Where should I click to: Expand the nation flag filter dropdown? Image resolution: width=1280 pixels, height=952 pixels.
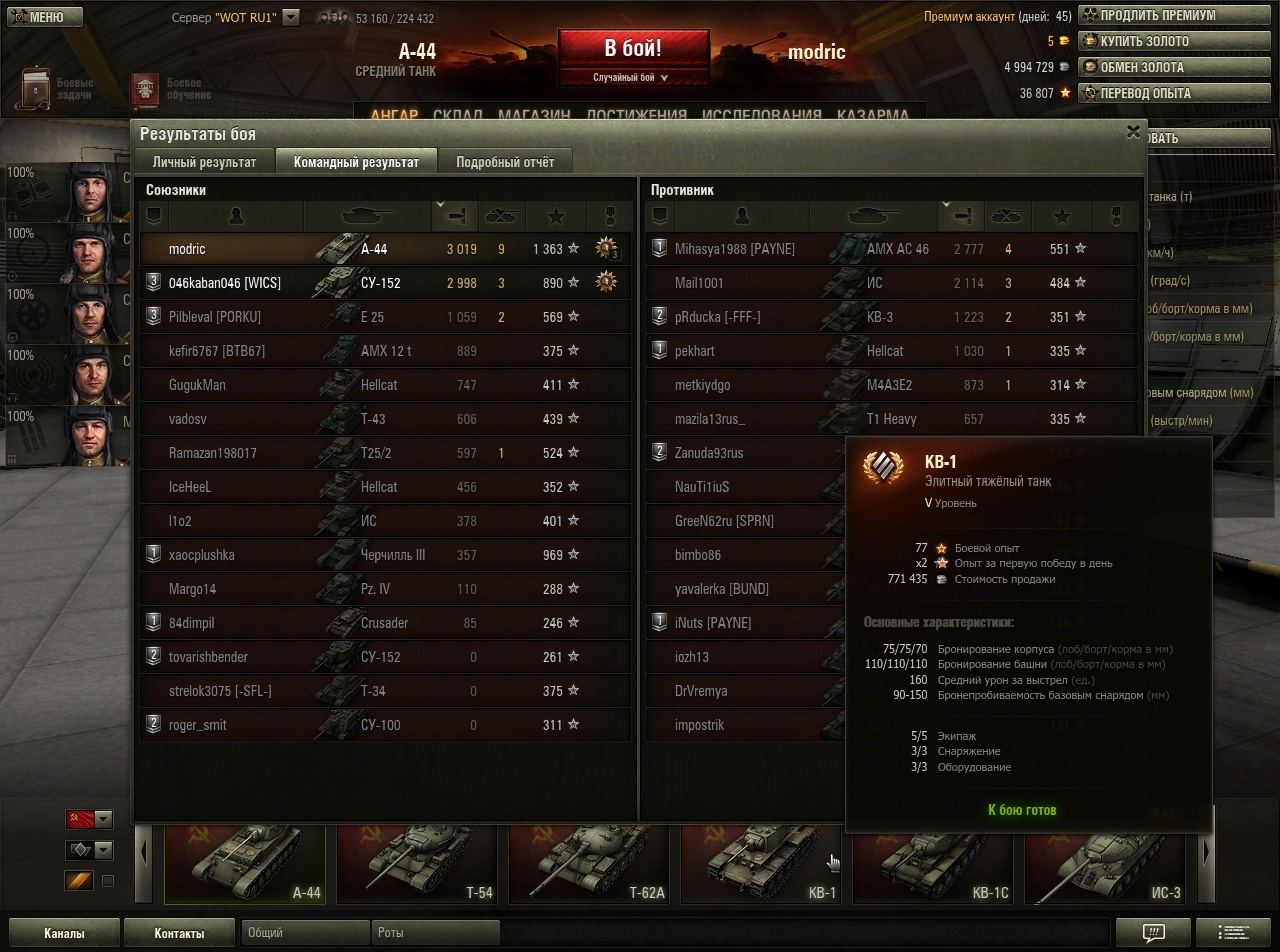[x=89, y=819]
